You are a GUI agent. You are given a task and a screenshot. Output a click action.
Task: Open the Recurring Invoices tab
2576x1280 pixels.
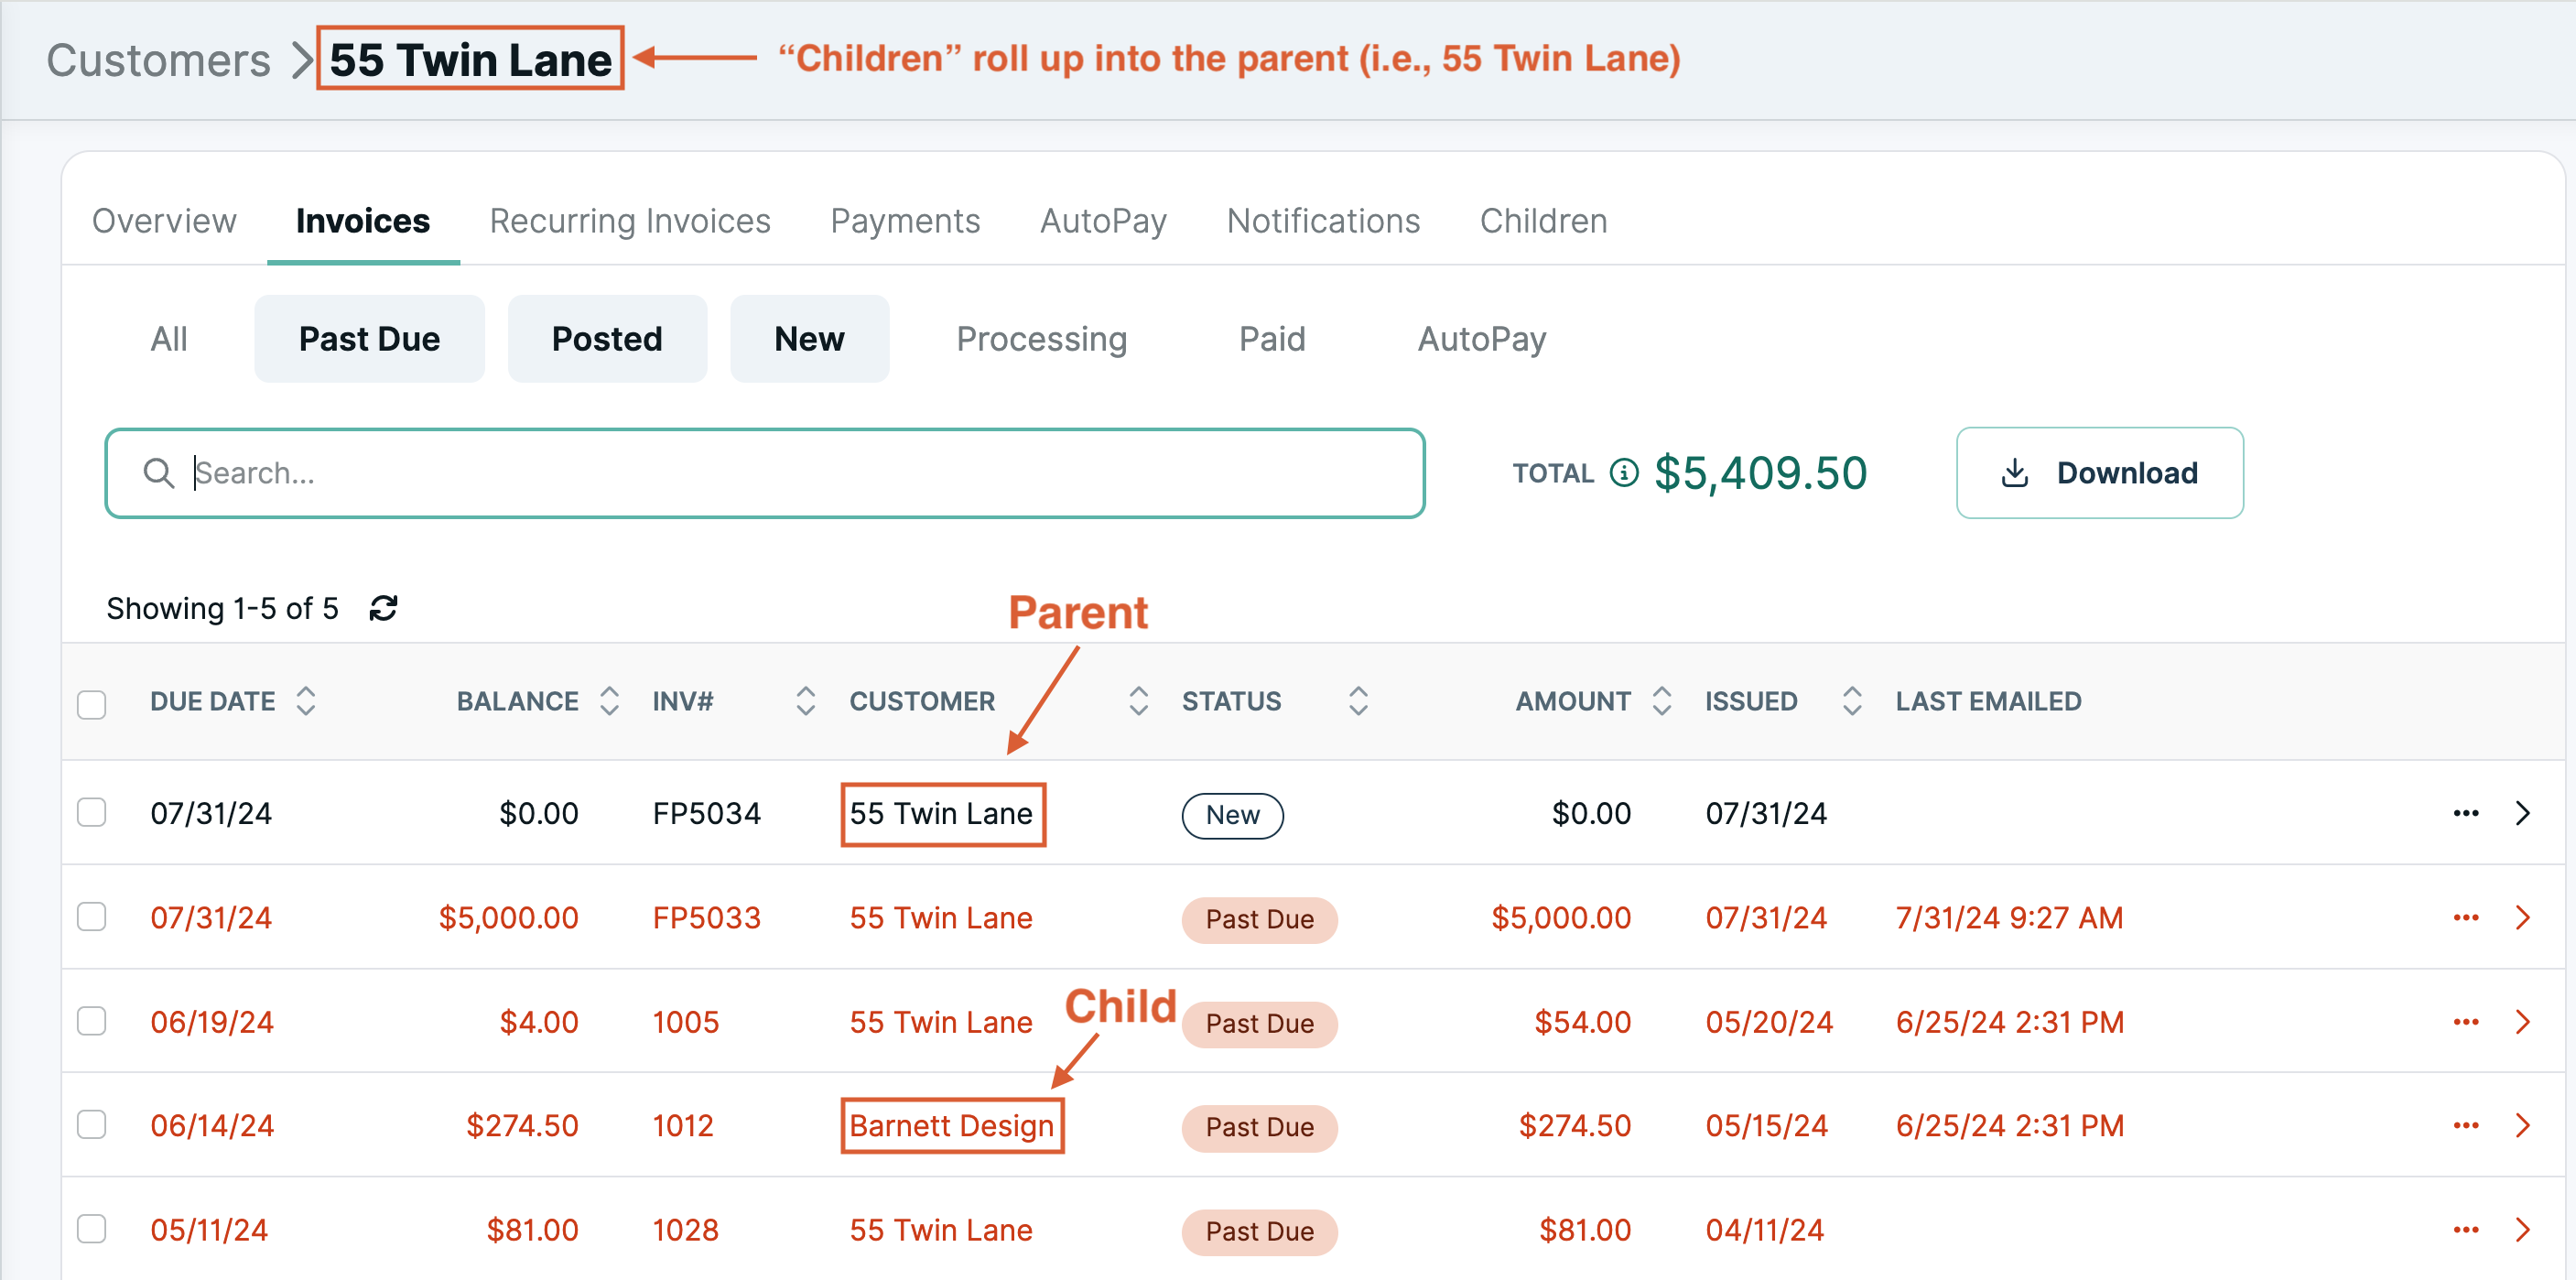pyautogui.click(x=629, y=221)
